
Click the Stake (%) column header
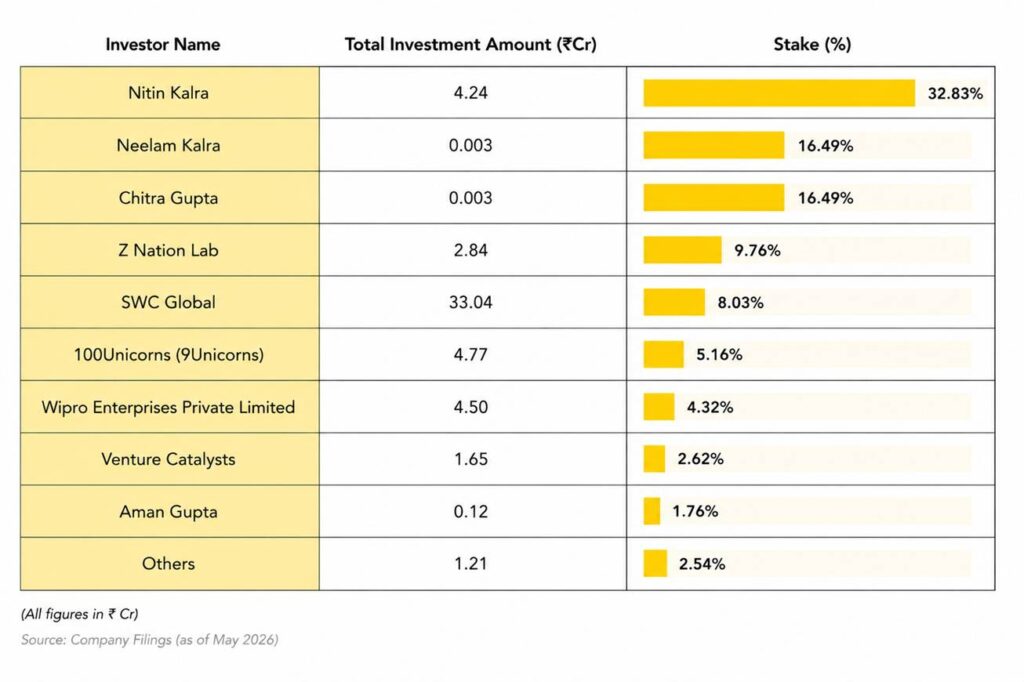[x=812, y=44]
